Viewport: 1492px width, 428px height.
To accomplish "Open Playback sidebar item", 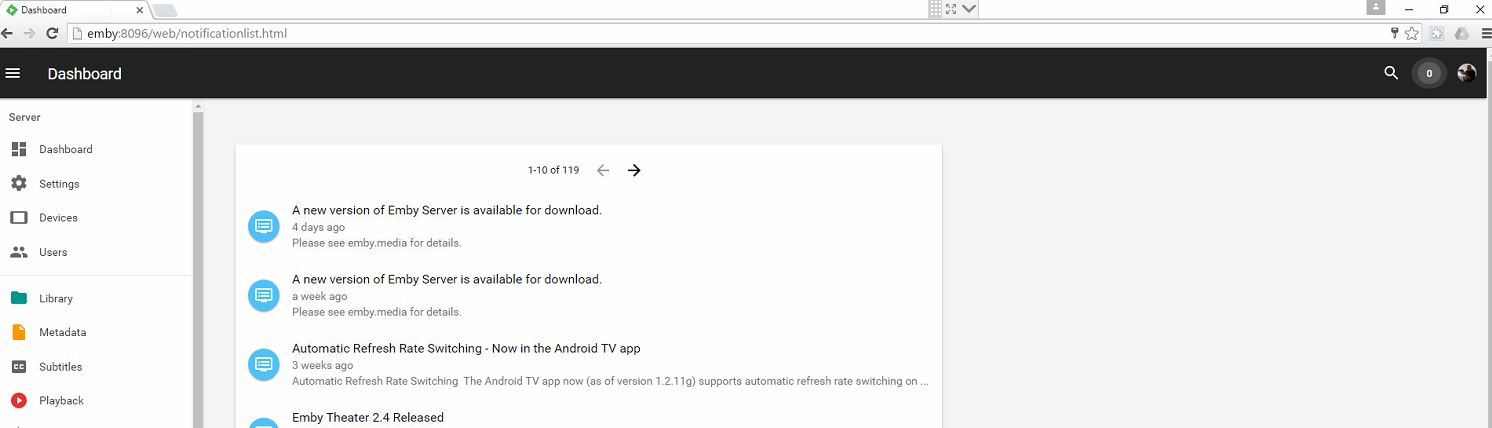I will tap(96, 401).
